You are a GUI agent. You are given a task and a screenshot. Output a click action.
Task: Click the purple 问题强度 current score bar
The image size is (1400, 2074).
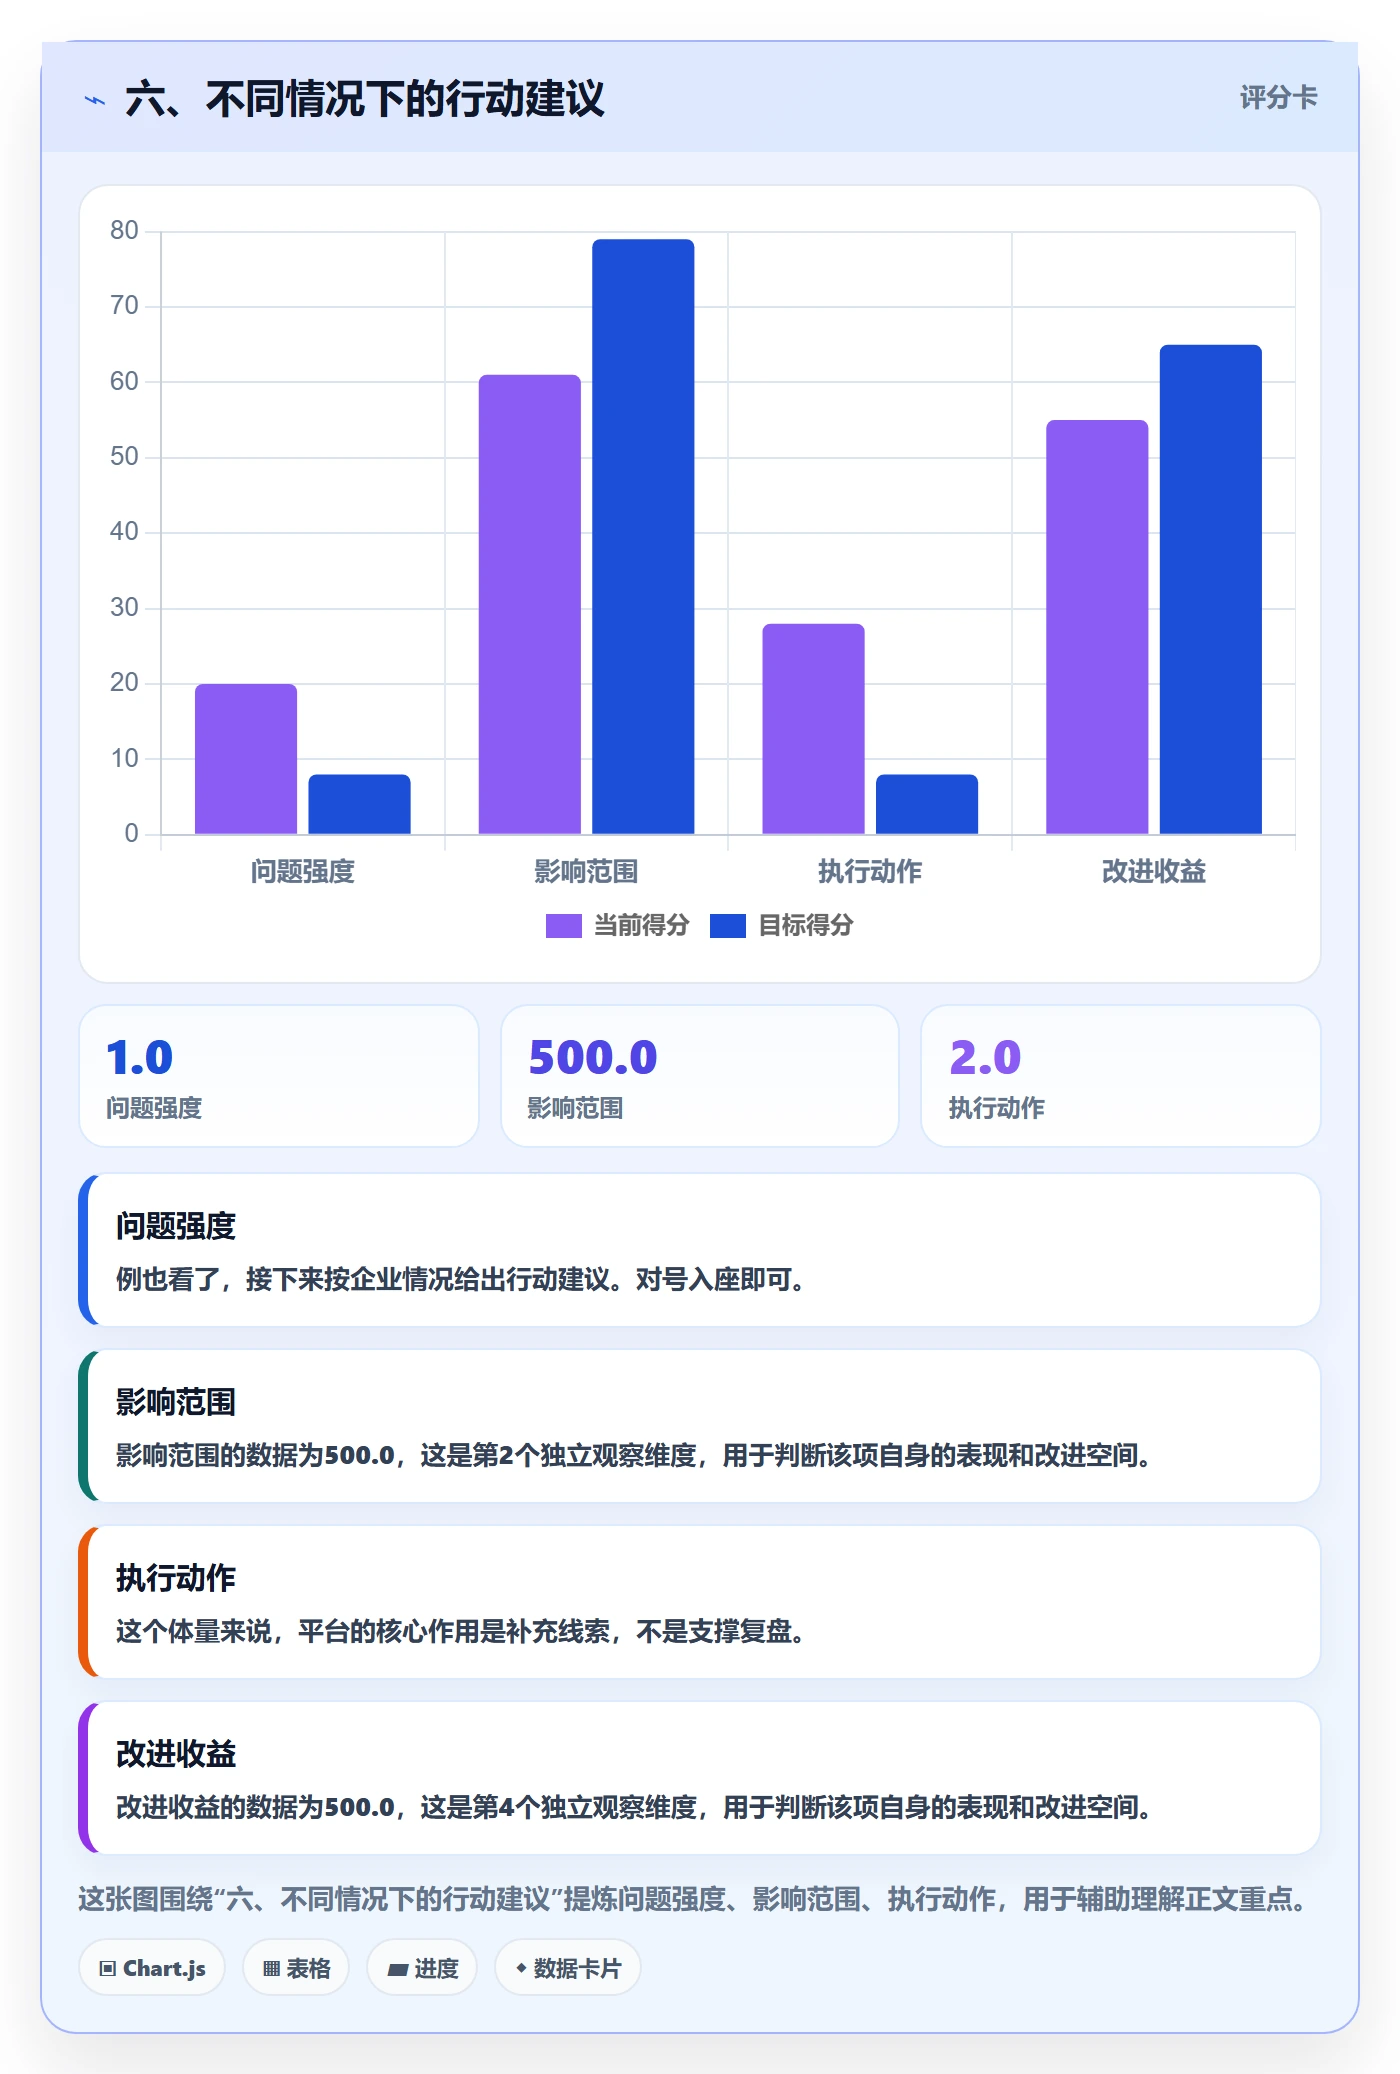coord(246,759)
